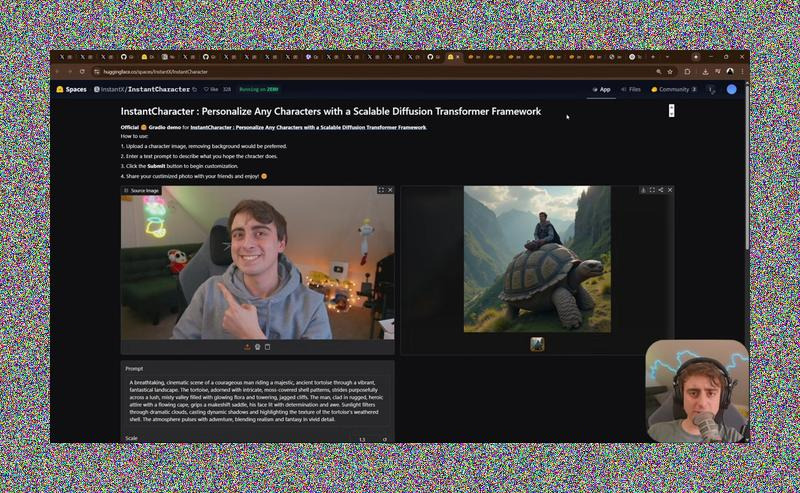Screen dimensions: 800x493
Task: Click the Source Image label tag
Action: 141,190
